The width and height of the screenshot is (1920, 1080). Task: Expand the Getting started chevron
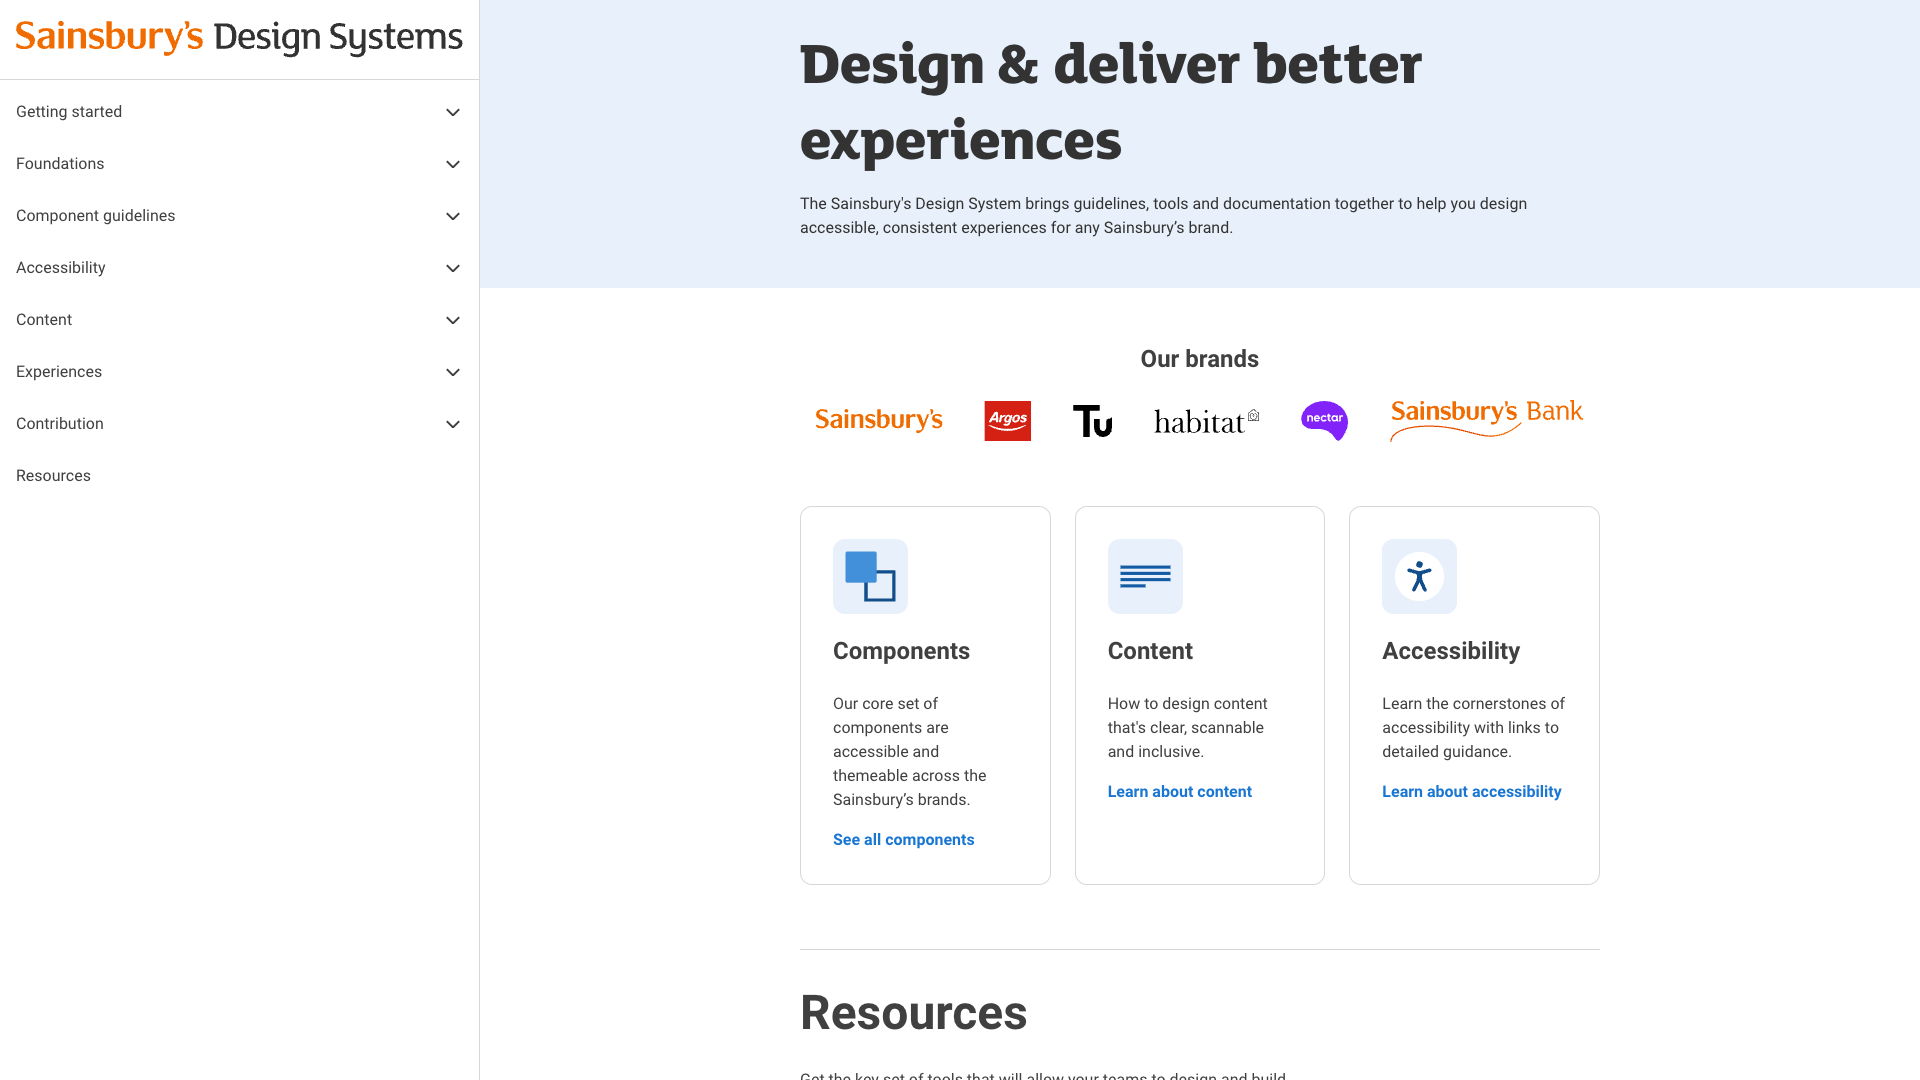point(453,112)
